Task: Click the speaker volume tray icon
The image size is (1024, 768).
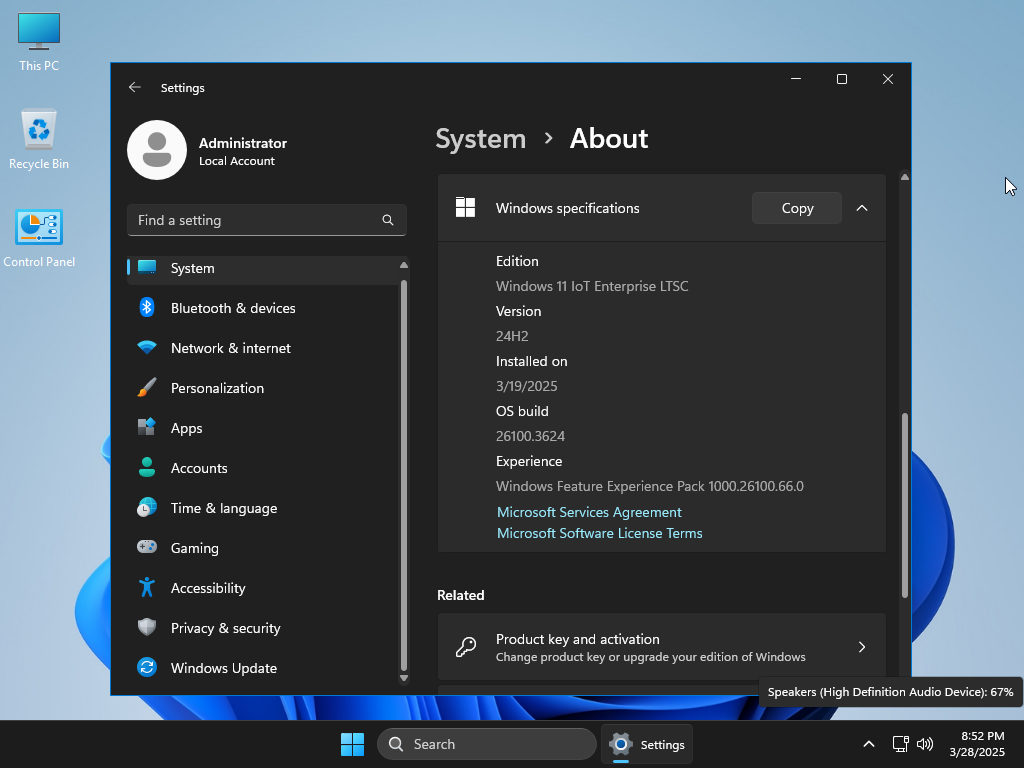Action: 925,744
